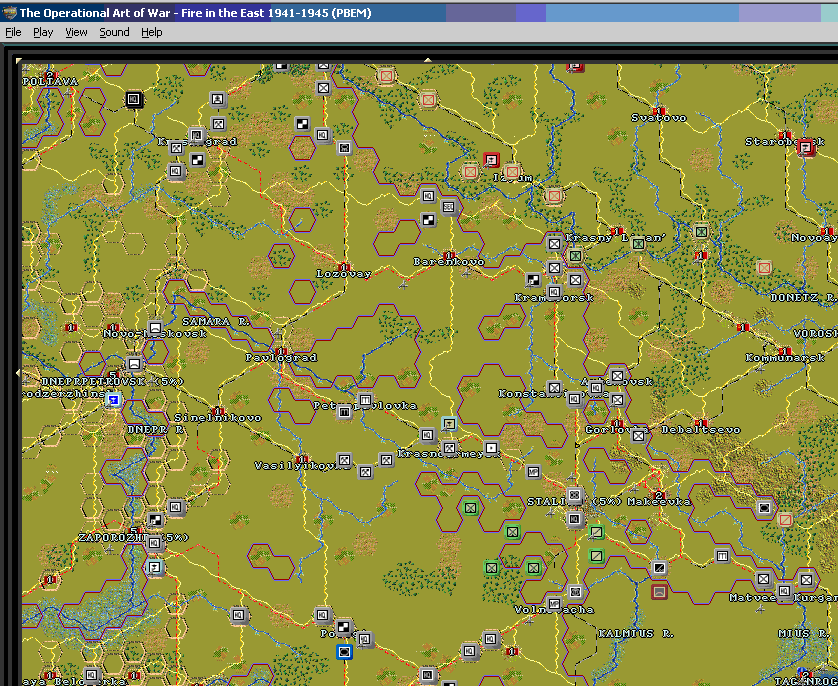The height and width of the screenshot is (687, 838).
Task: Open the Play menu
Action: click(x=43, y=33)
